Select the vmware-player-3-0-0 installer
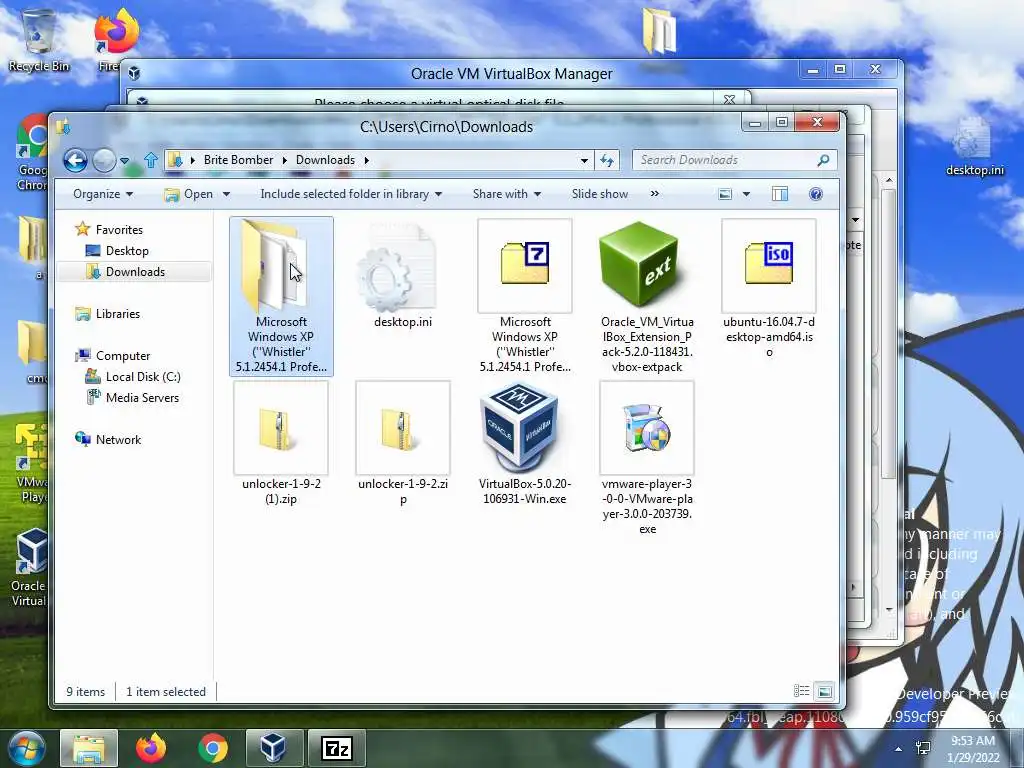 point(647,458)
